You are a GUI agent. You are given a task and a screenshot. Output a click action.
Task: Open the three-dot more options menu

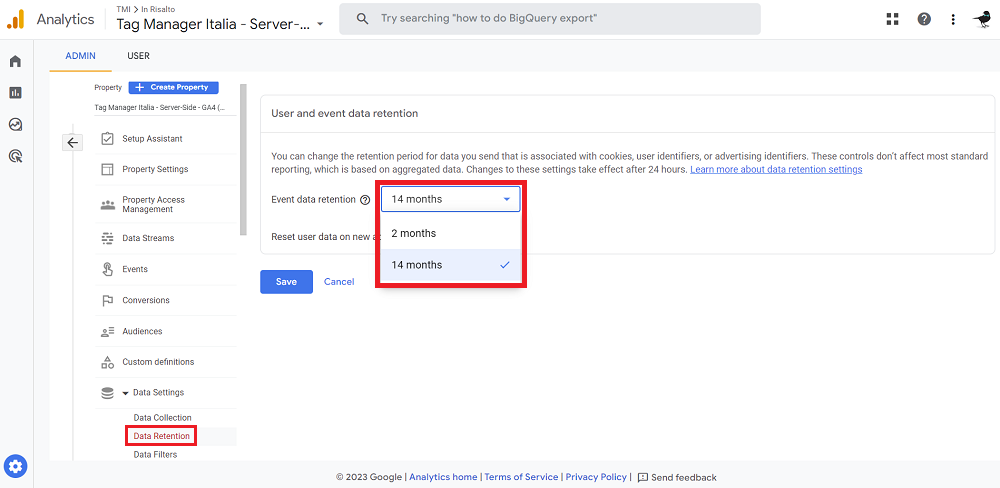pos(953,19)
